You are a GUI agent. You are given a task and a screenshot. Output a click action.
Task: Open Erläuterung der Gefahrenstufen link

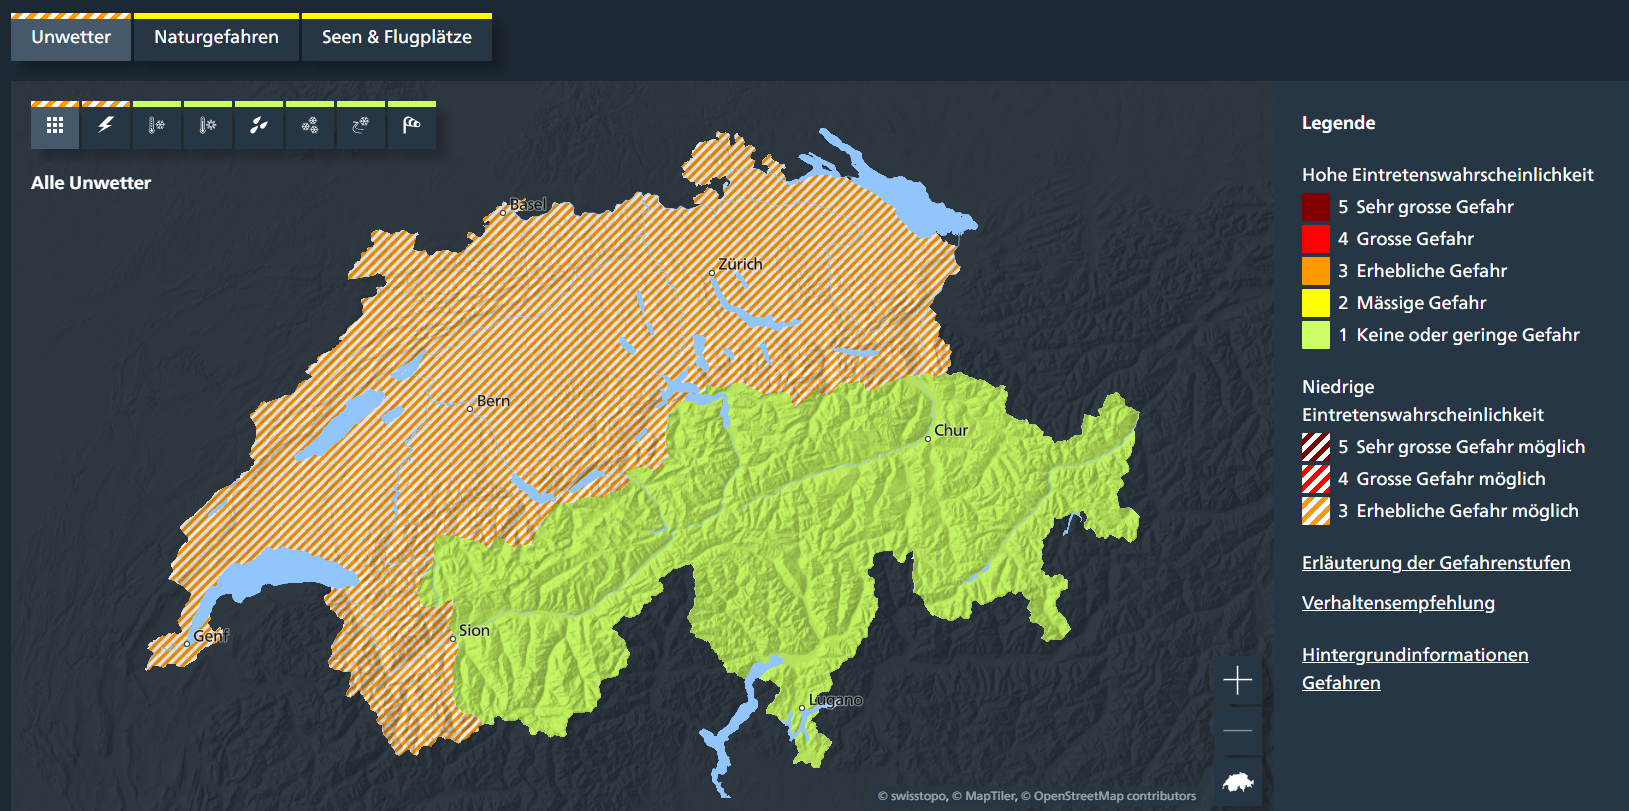(x=1435, y=563)
